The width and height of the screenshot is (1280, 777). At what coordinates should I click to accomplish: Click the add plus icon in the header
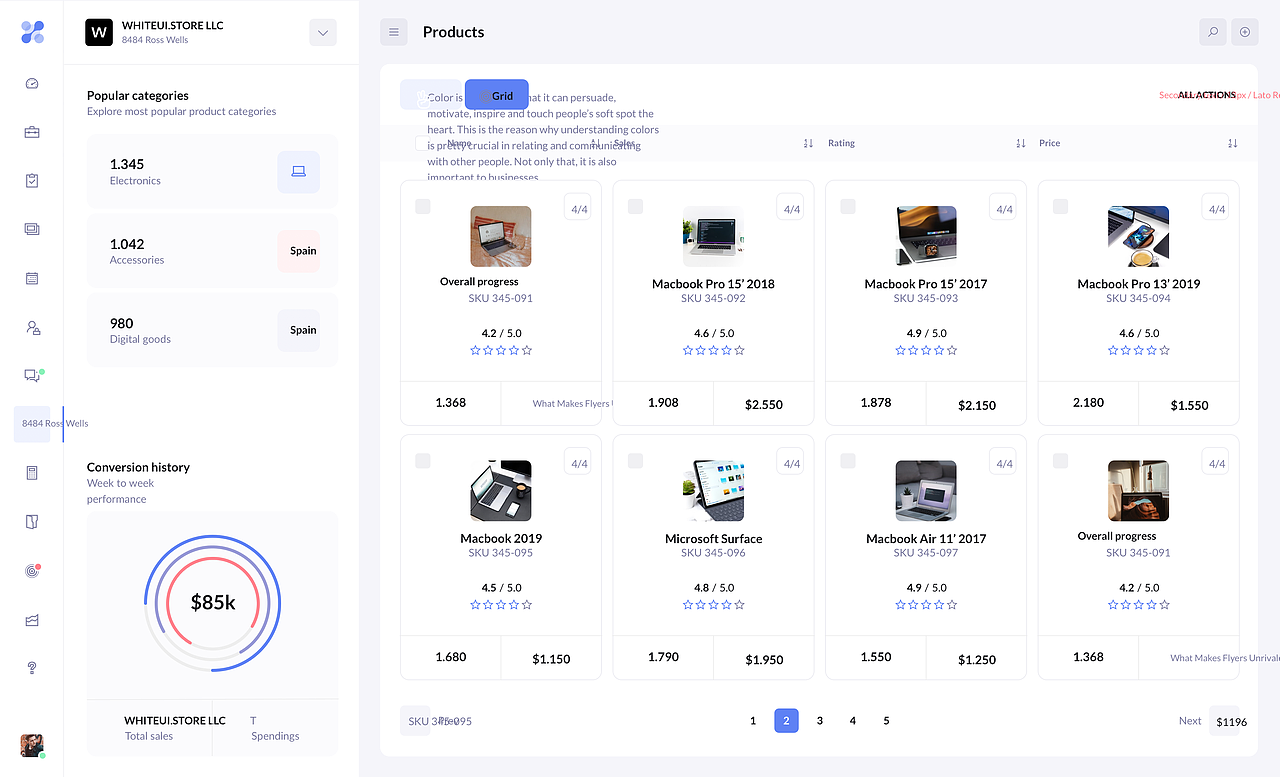pos(1245,32)
